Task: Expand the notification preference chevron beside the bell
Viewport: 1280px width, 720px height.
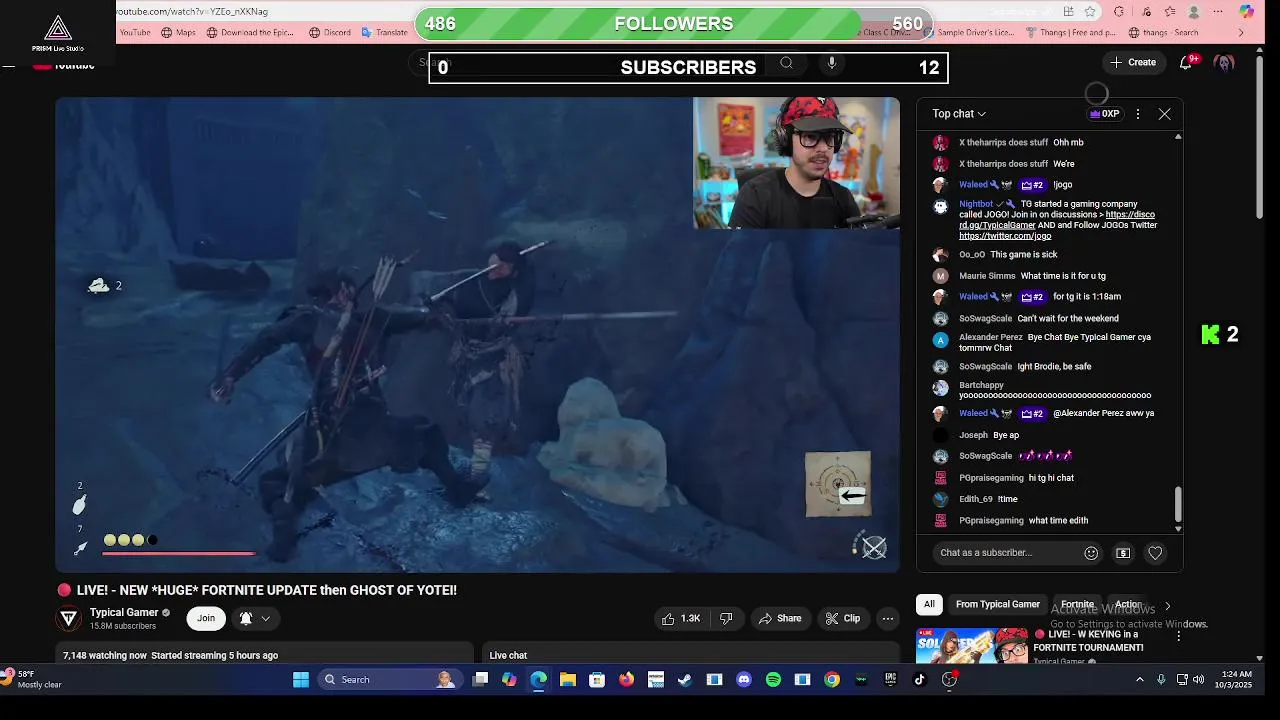Action: coord(265,618)
